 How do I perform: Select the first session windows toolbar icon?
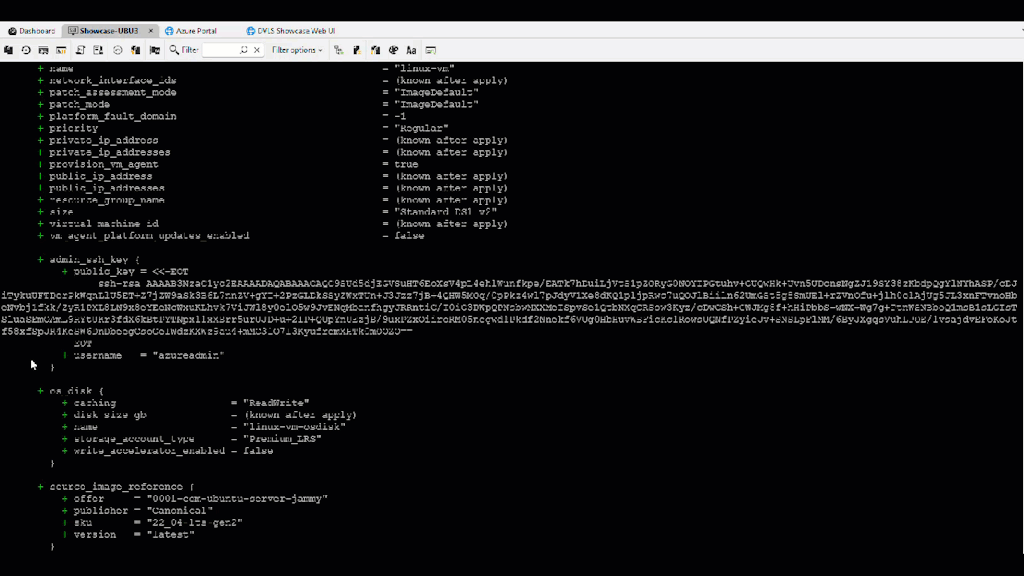point(9,50)
